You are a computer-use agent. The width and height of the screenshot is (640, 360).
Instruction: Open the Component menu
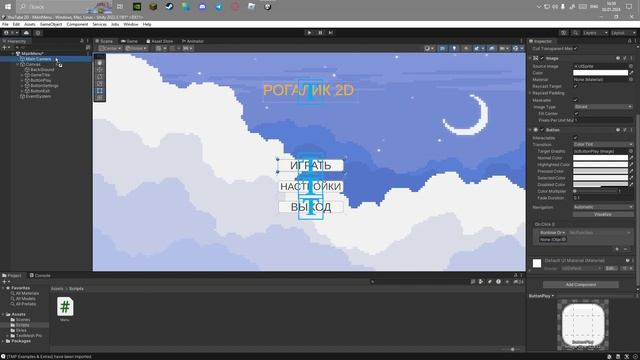point(77,24)
